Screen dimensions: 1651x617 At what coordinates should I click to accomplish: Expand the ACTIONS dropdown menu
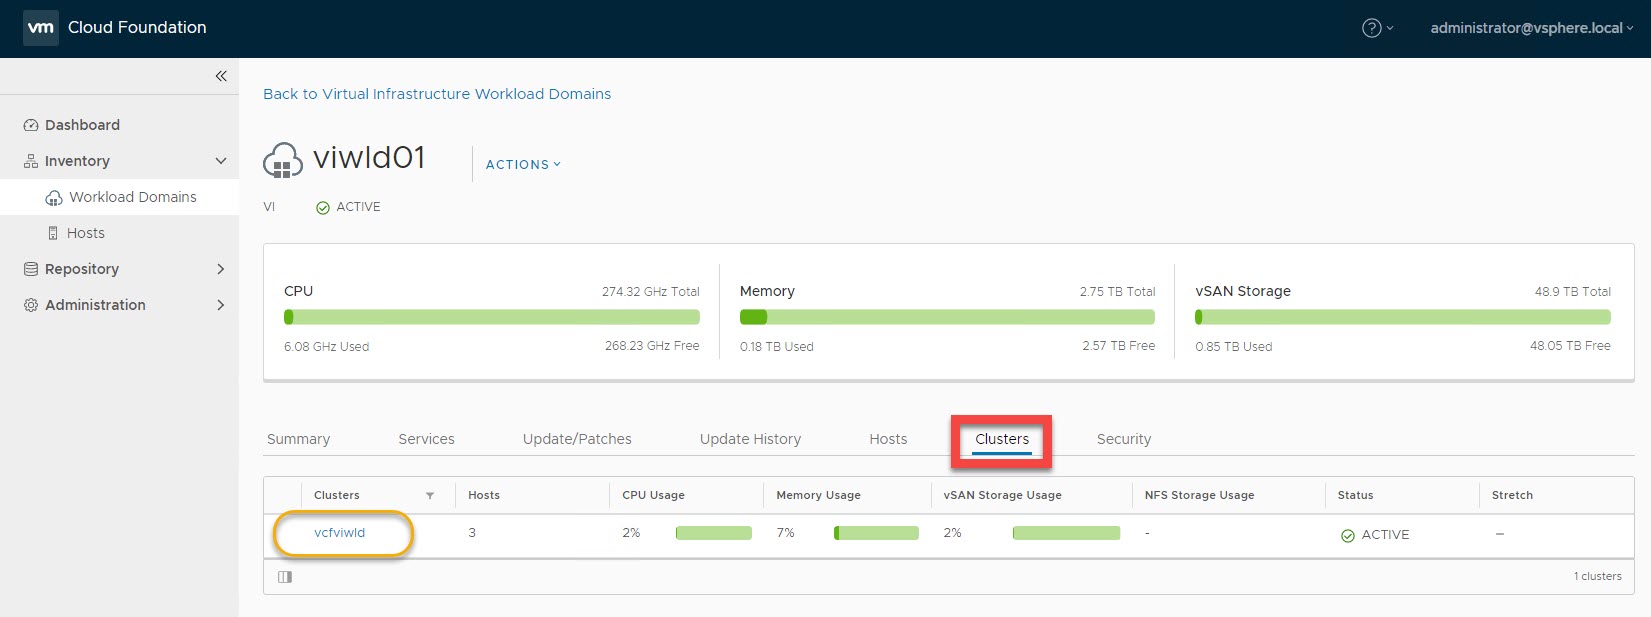click(x=523, y=164)
